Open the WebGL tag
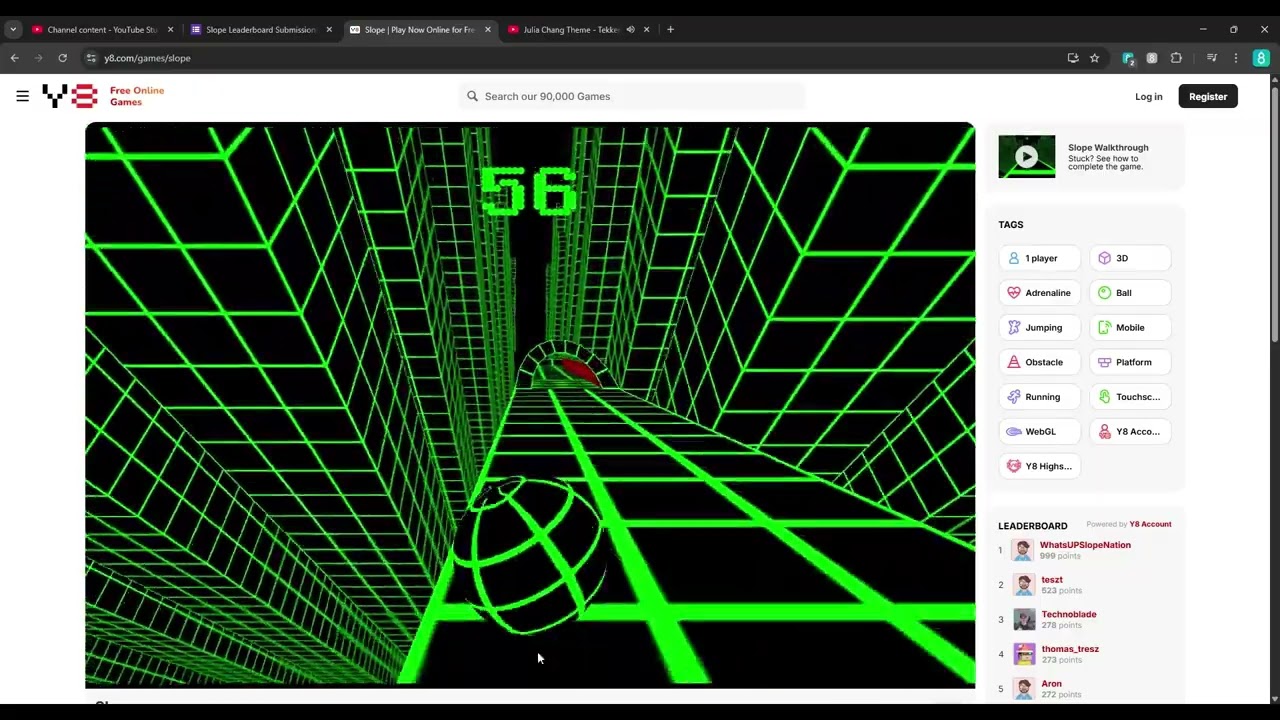This screenshot has height=720, width=1280. [1039, 431]
